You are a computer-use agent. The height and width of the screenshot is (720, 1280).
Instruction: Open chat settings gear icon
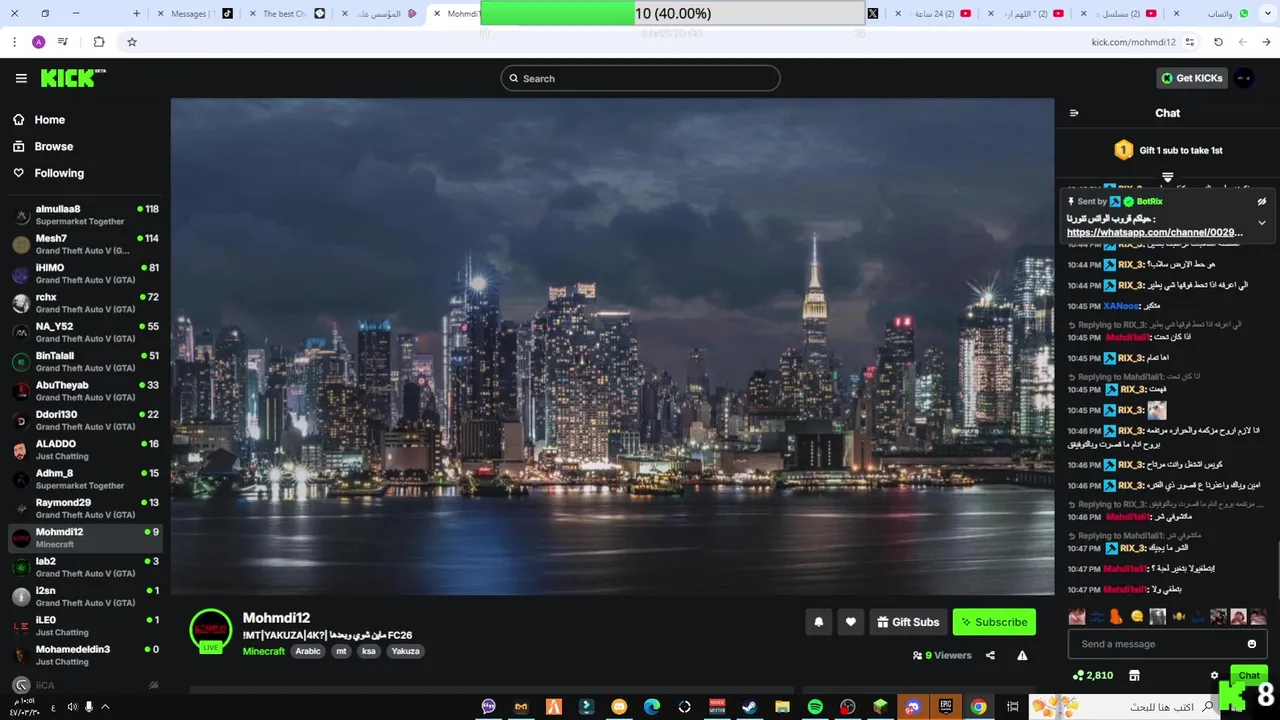point(1214,676)
